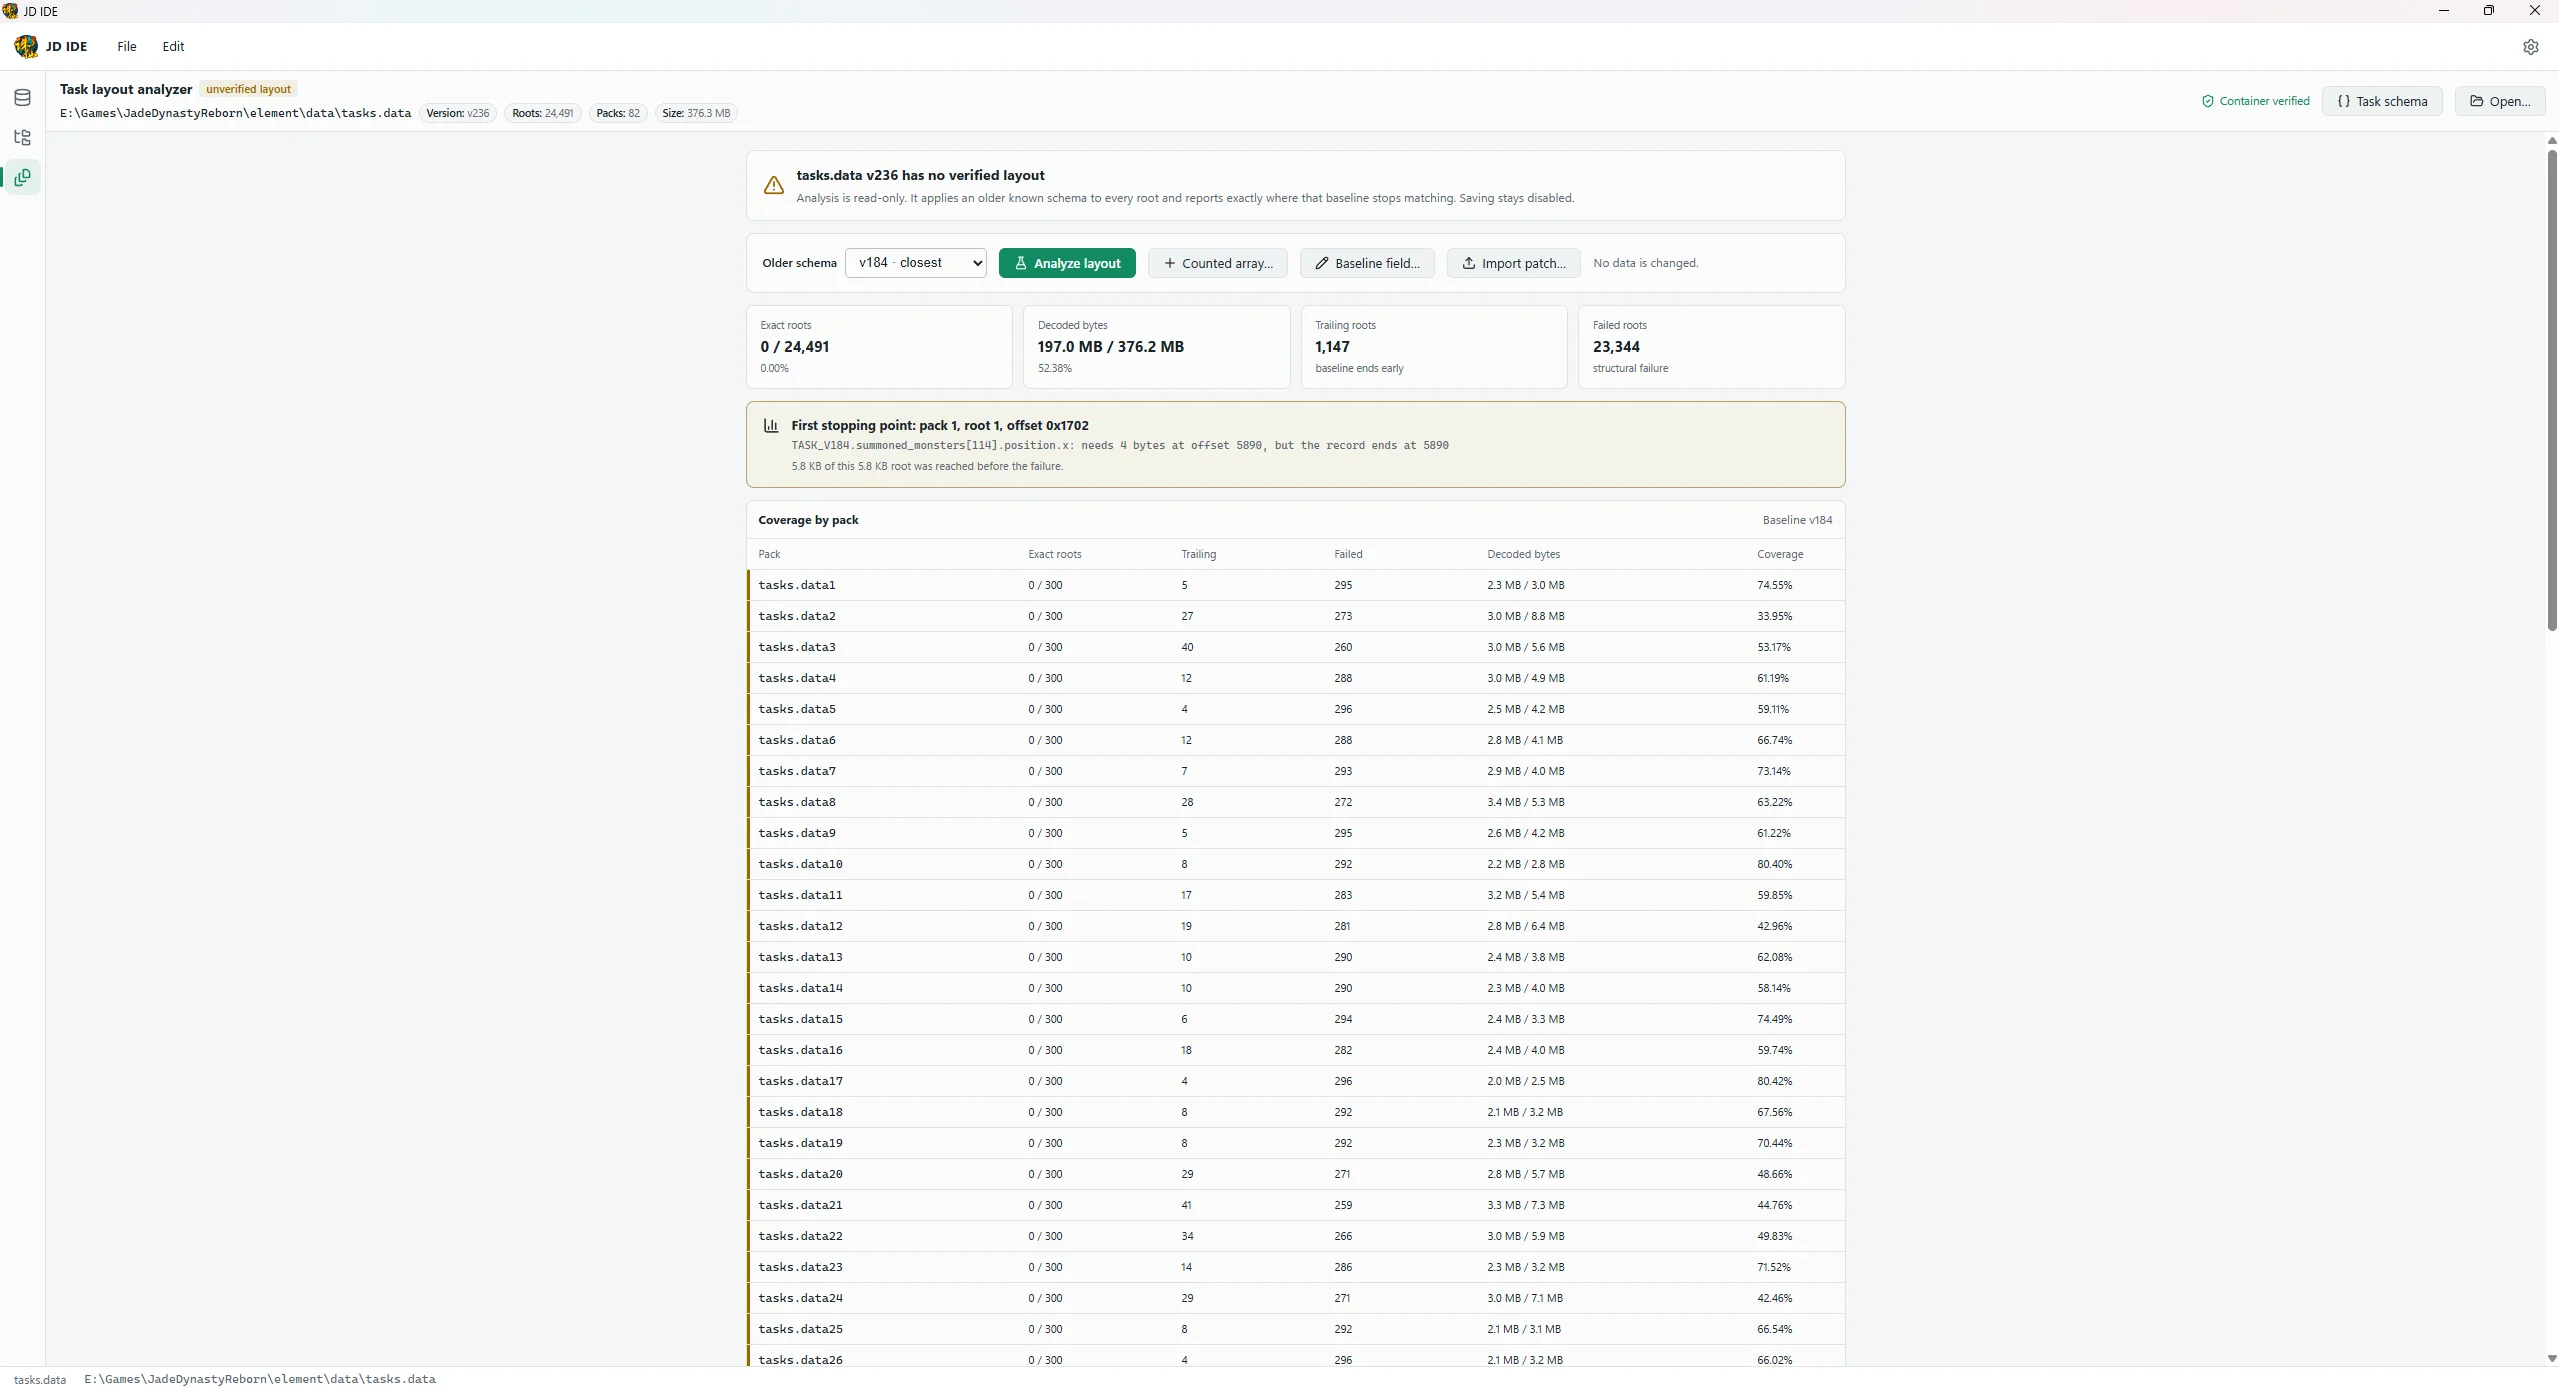Image resolution: width=2559 pixels, height=1391 pixels.
Task: Open the Task schema viewer
Action: coord(2381,101)
